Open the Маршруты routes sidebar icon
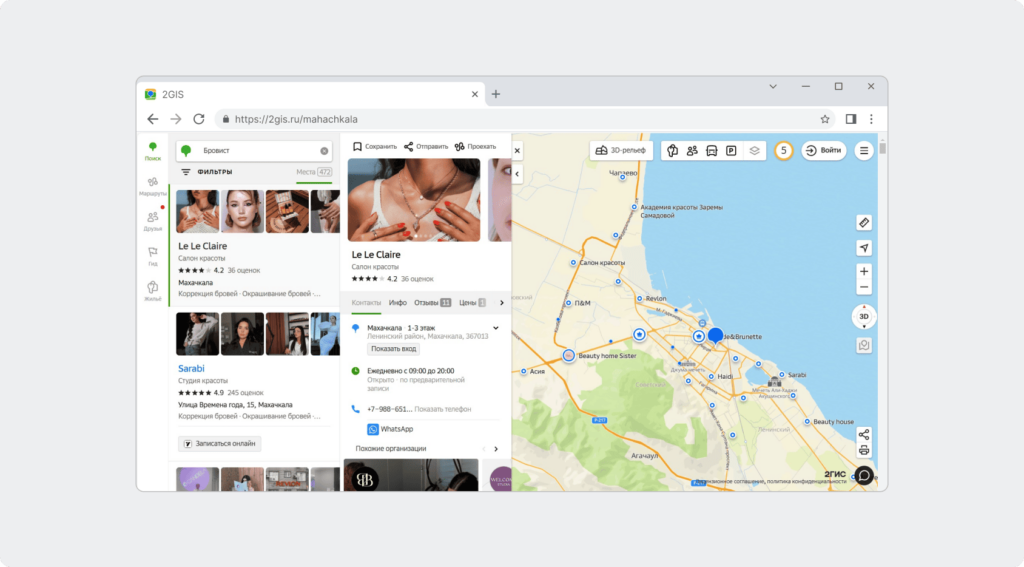This screenshot has width=1024, height=567. (x=152, y=185)
